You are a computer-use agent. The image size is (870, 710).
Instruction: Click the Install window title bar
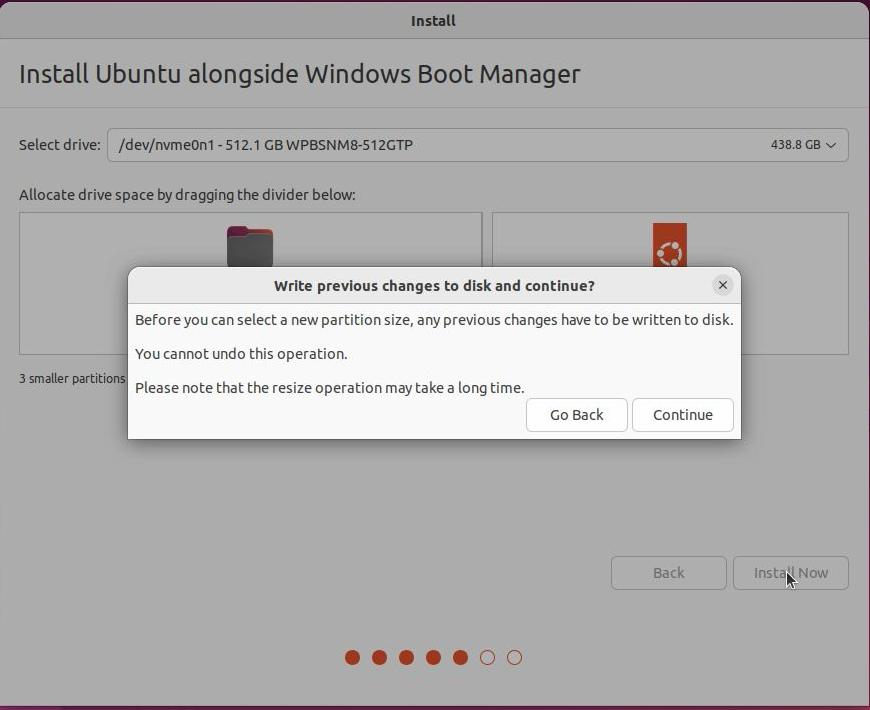[434, 20]
